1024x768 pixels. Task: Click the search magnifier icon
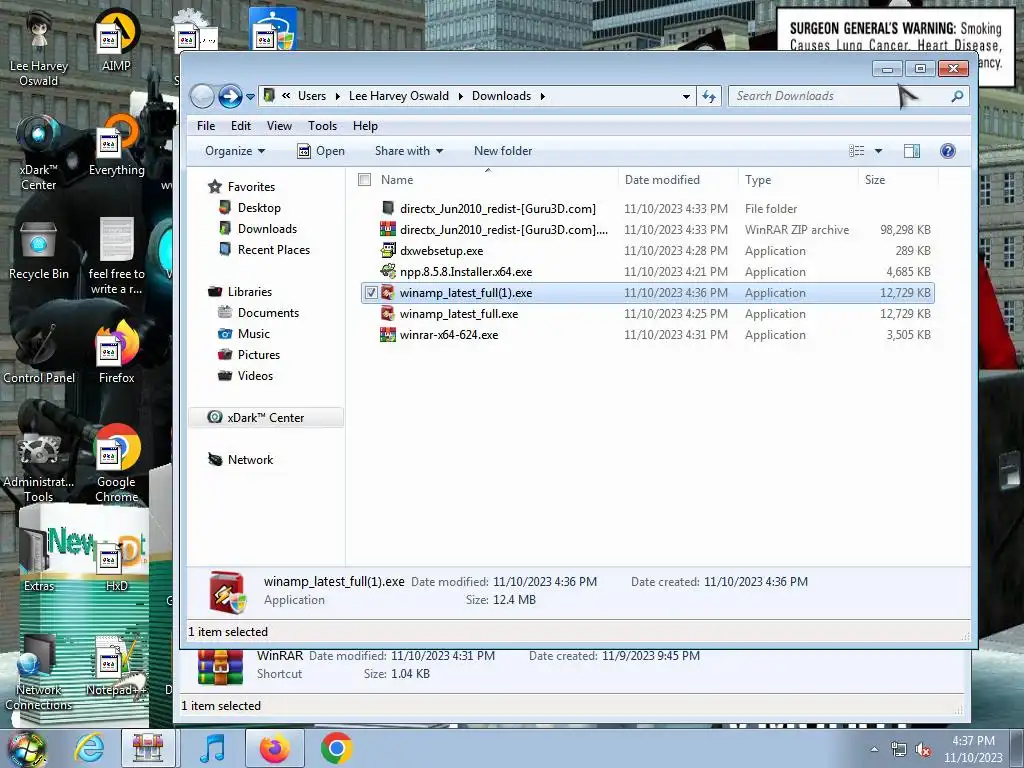(957, 96)
